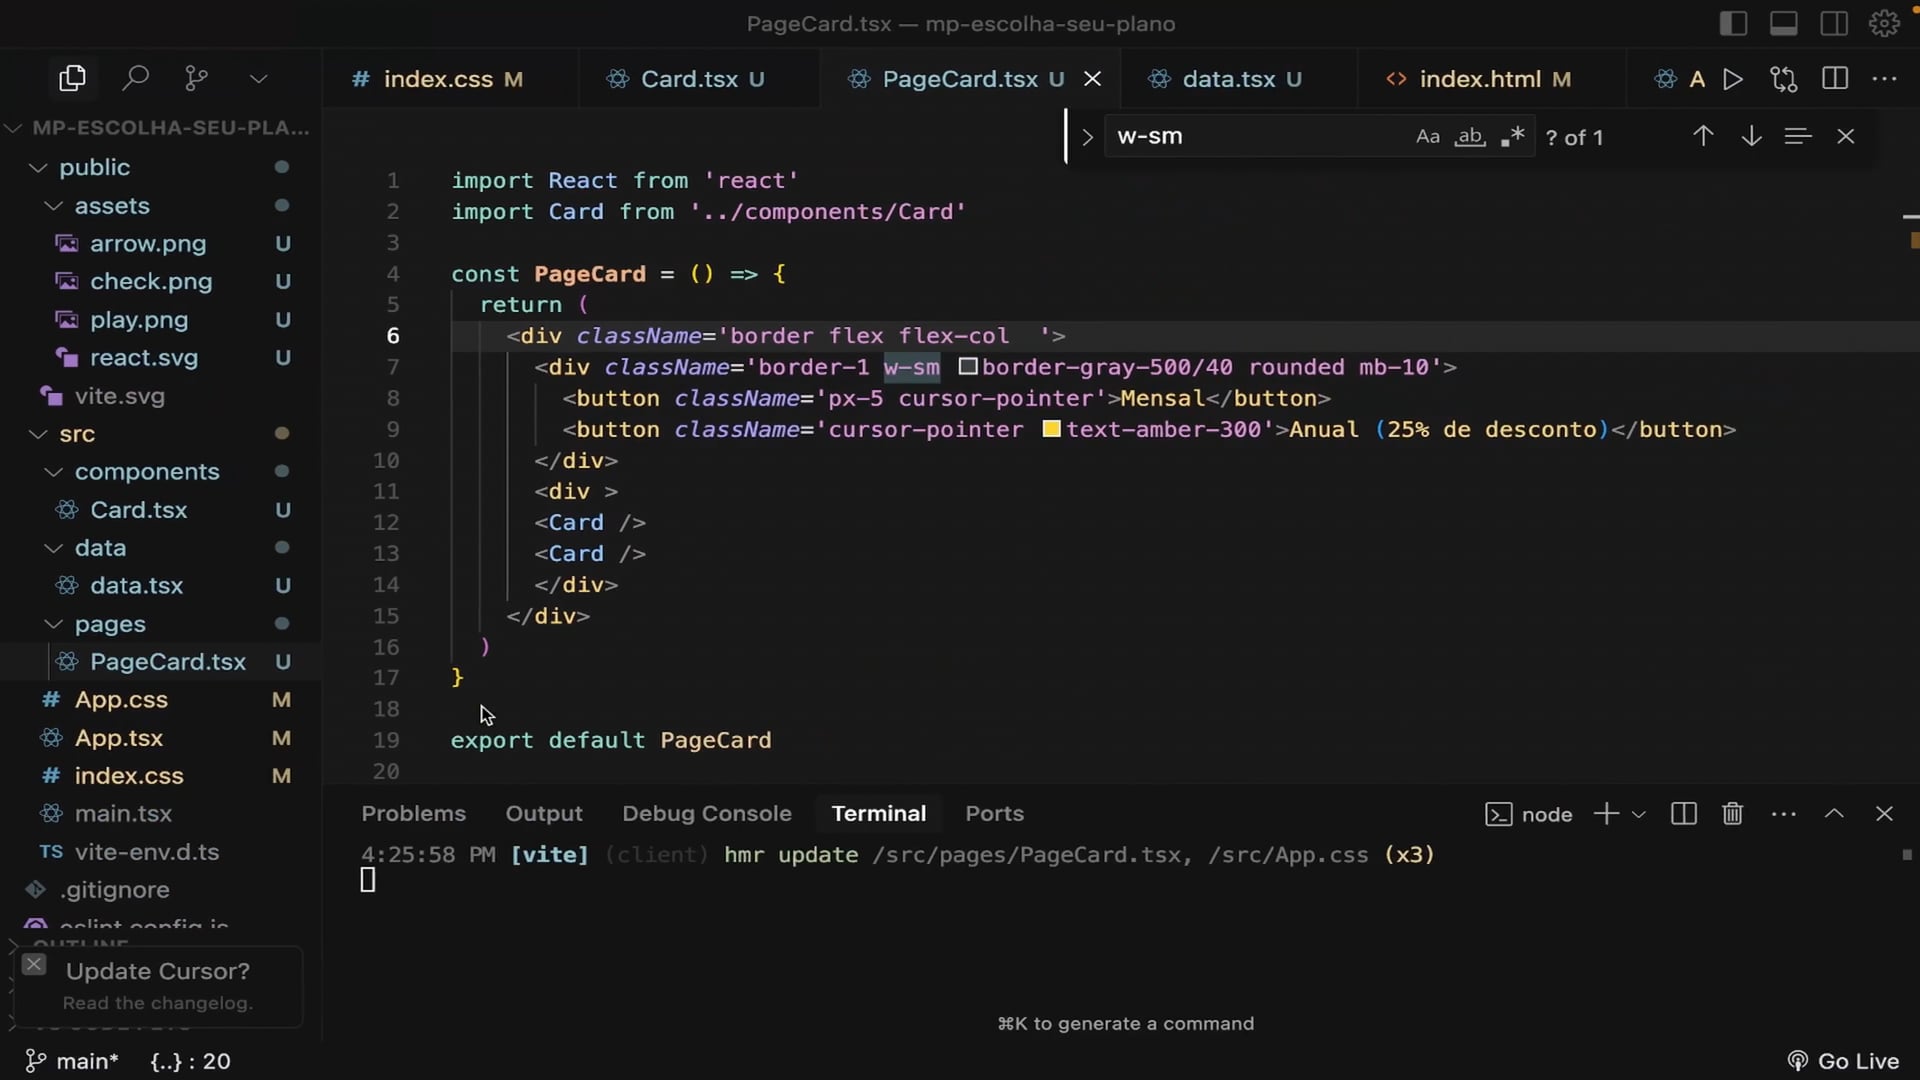Screen dimensions: 1920x1080
Task: Click the Explorer files icon
Action: (x=72, y=78)
